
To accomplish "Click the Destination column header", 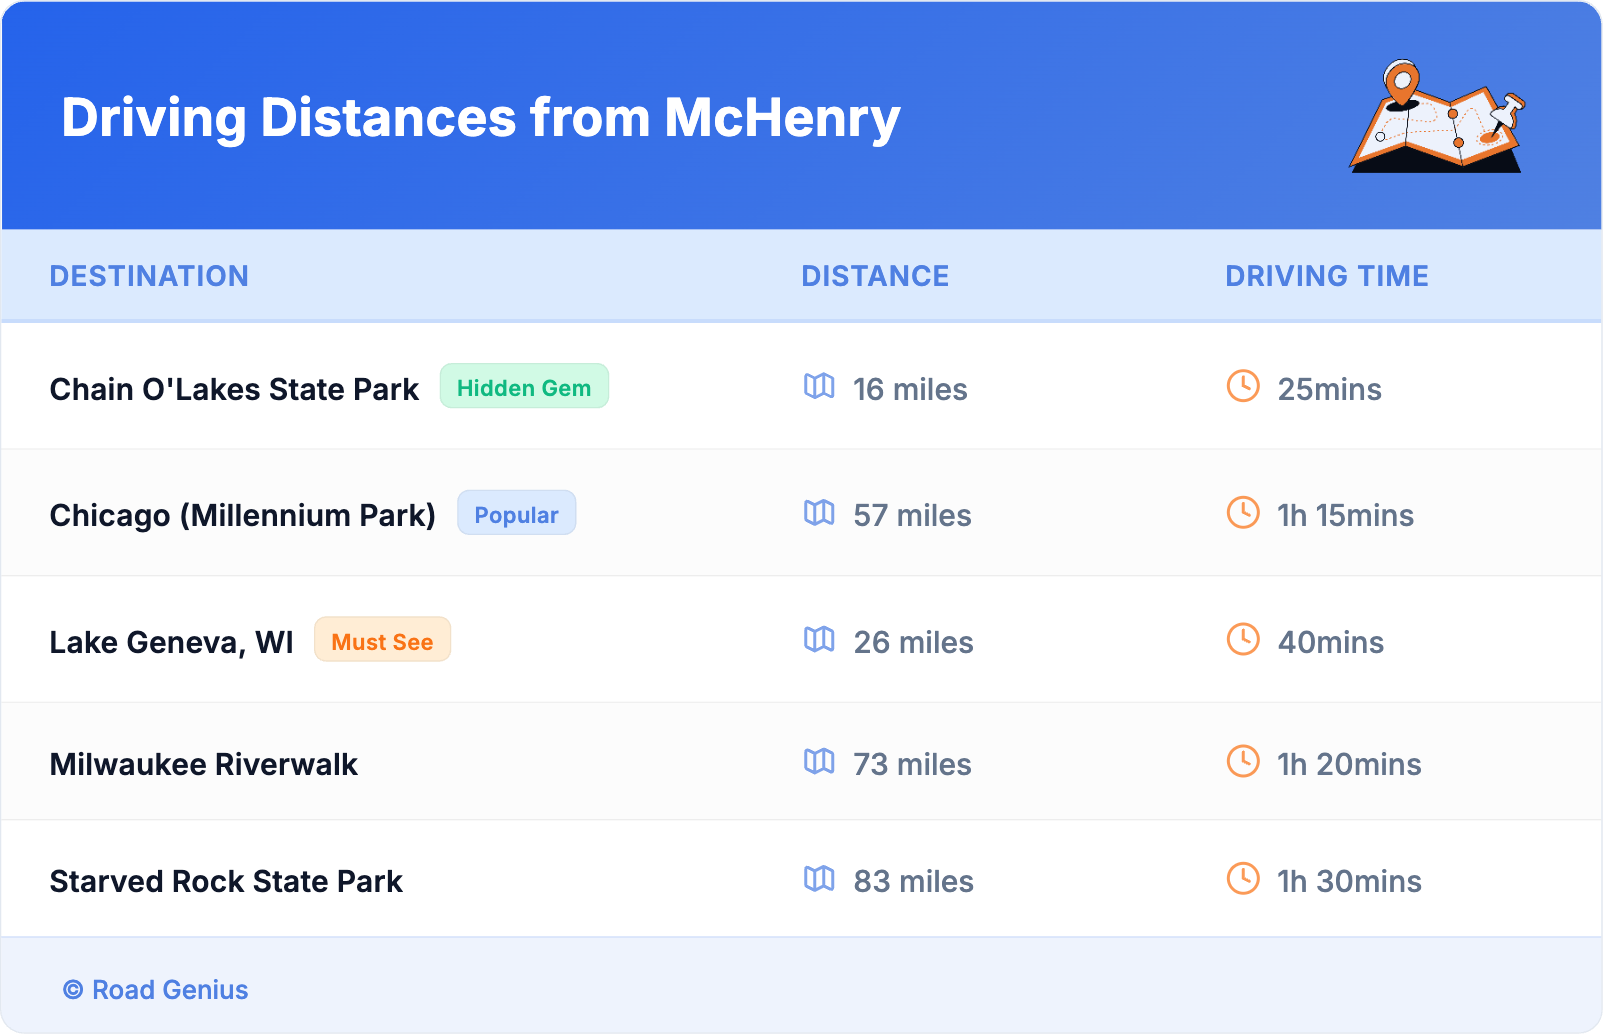I will (149, 276).
